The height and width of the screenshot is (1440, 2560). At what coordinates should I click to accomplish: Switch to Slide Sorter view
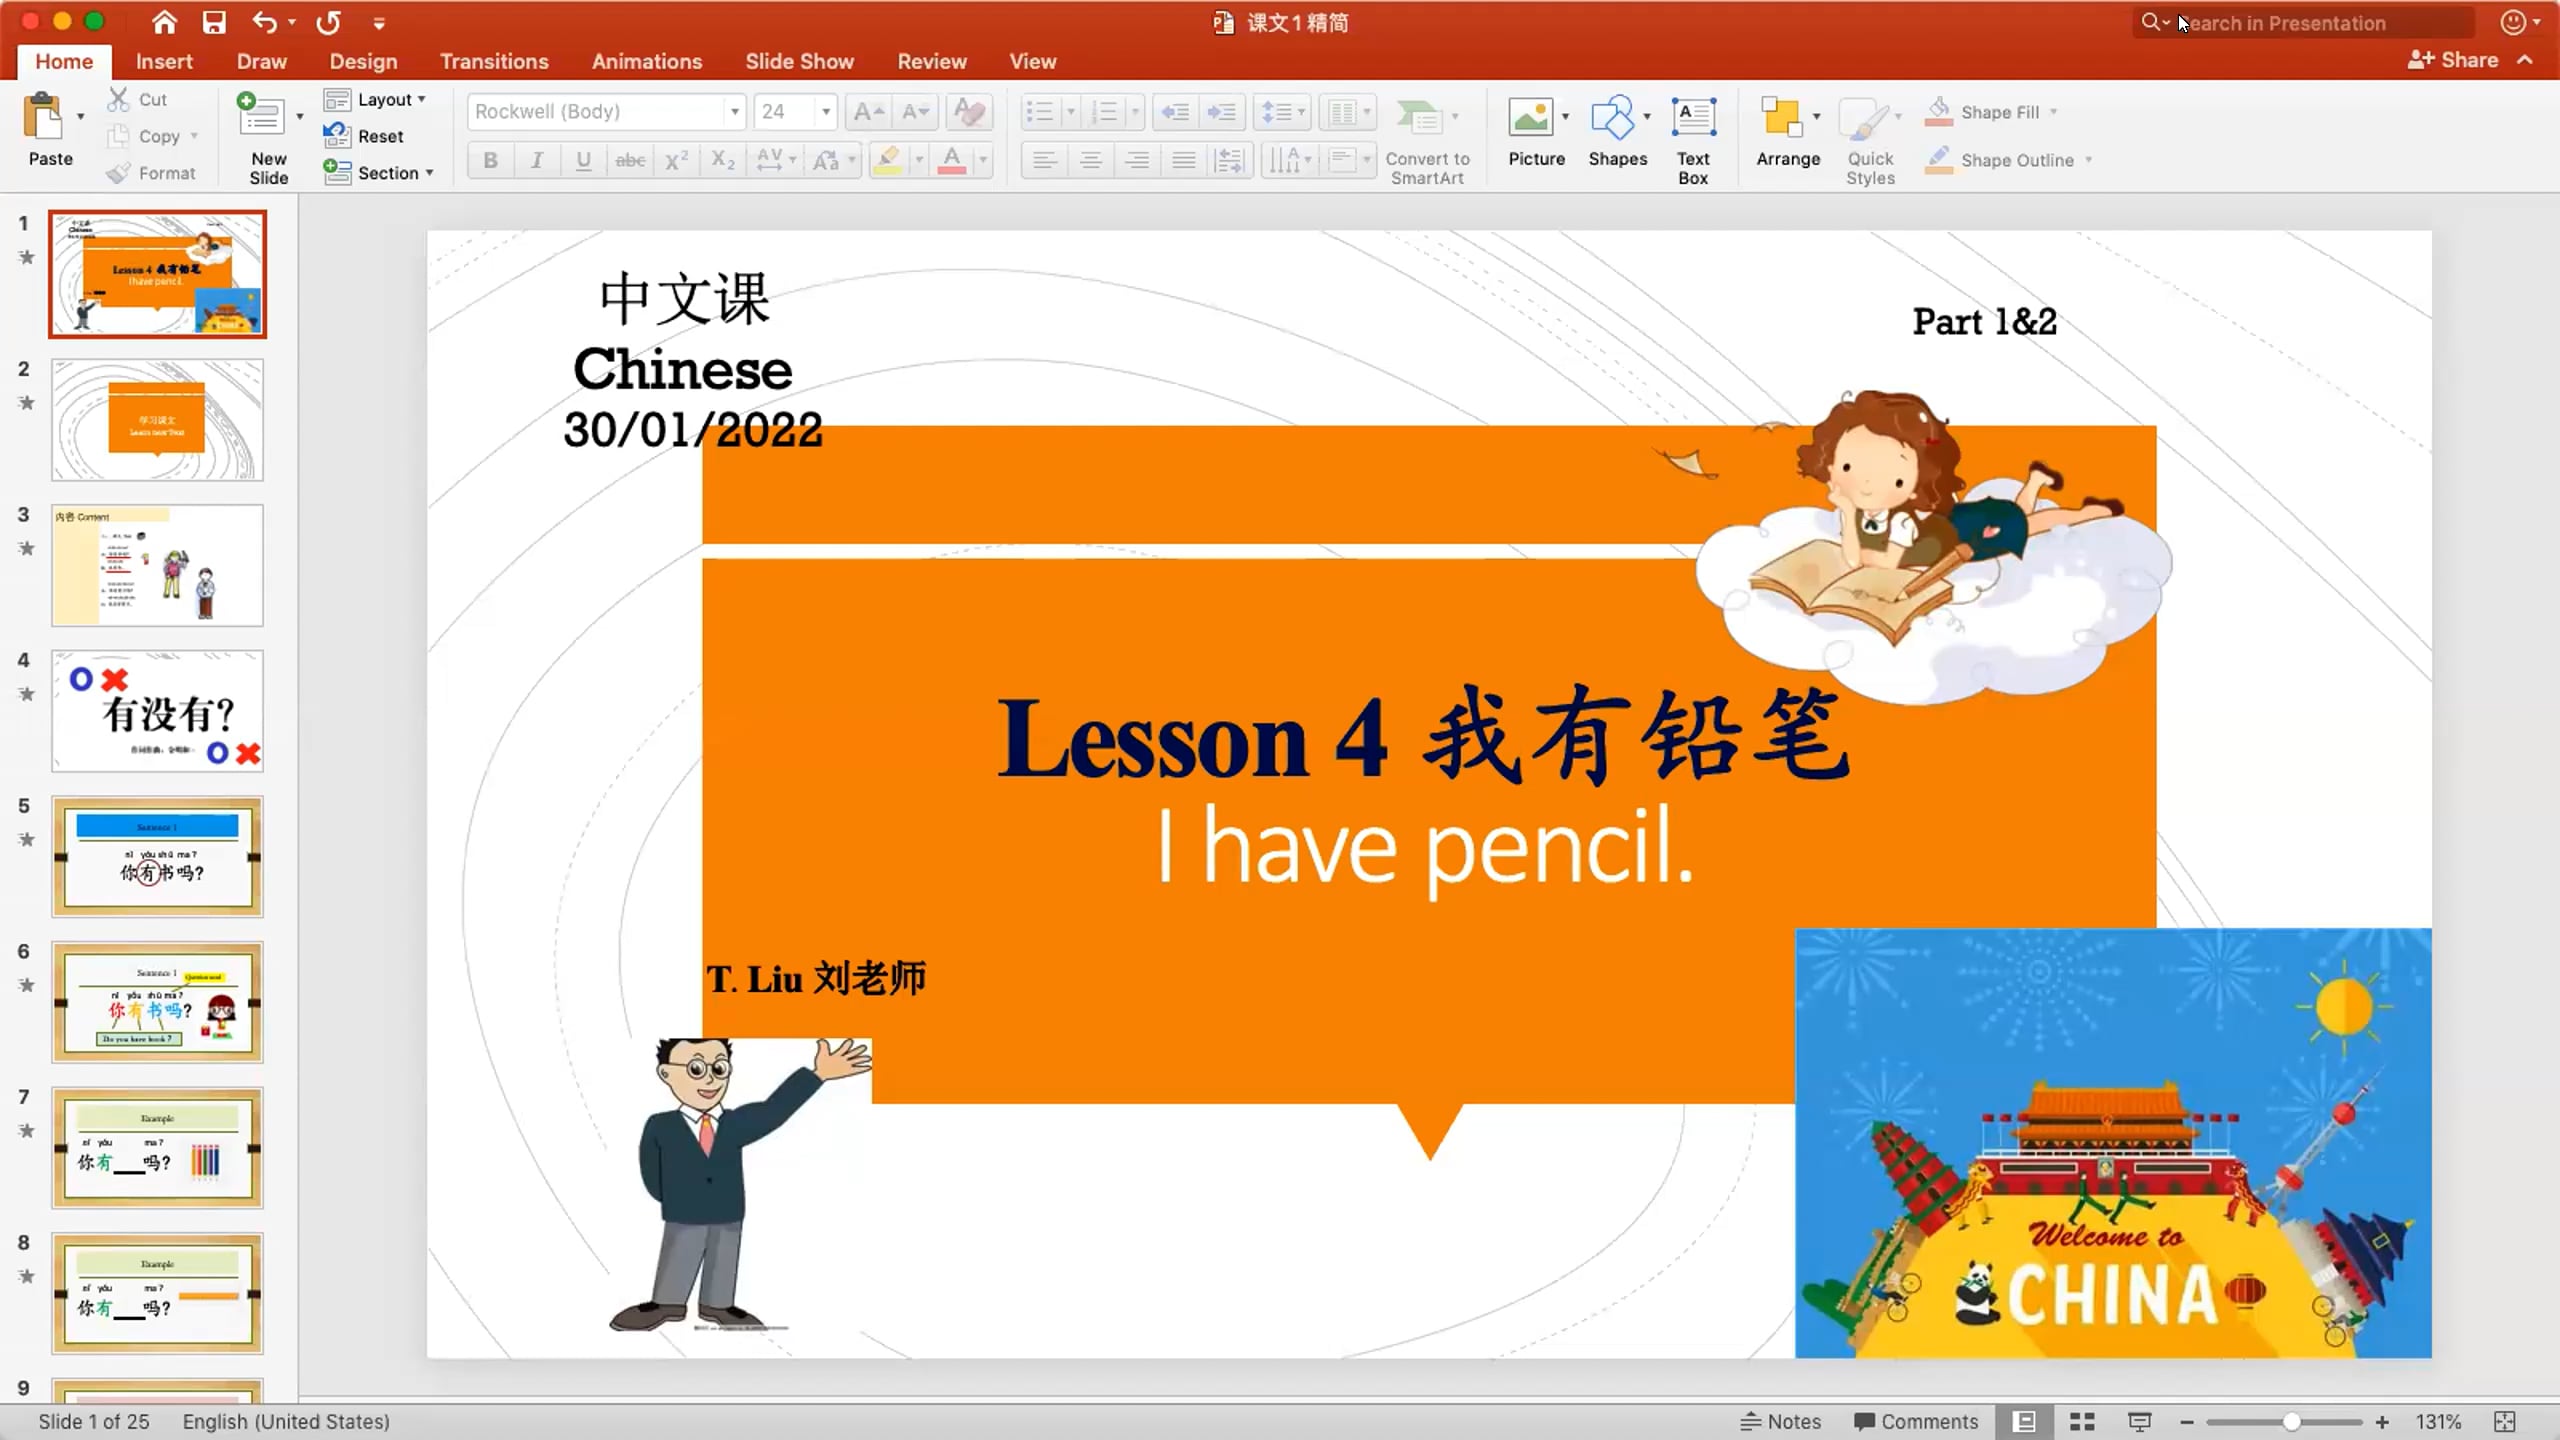click(x=2082, y=1421)
